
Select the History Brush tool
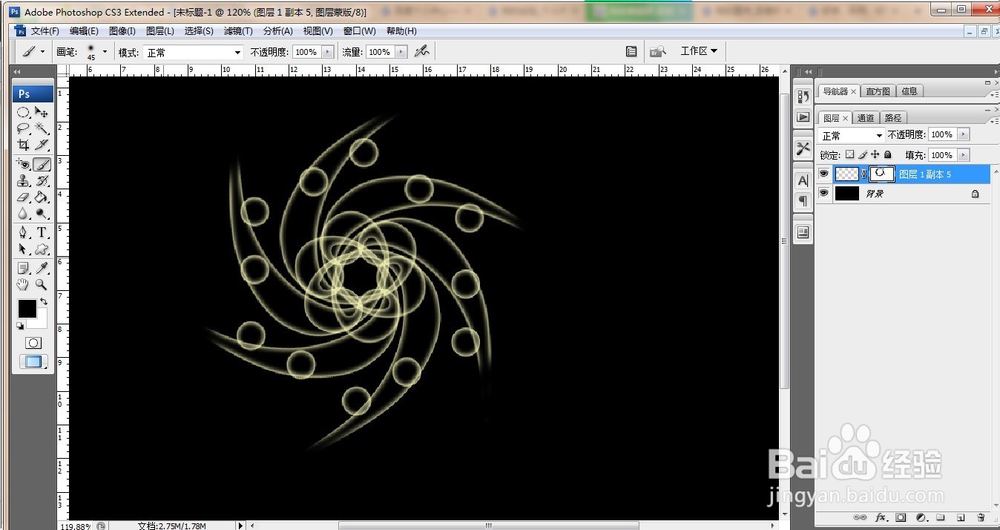42,181
